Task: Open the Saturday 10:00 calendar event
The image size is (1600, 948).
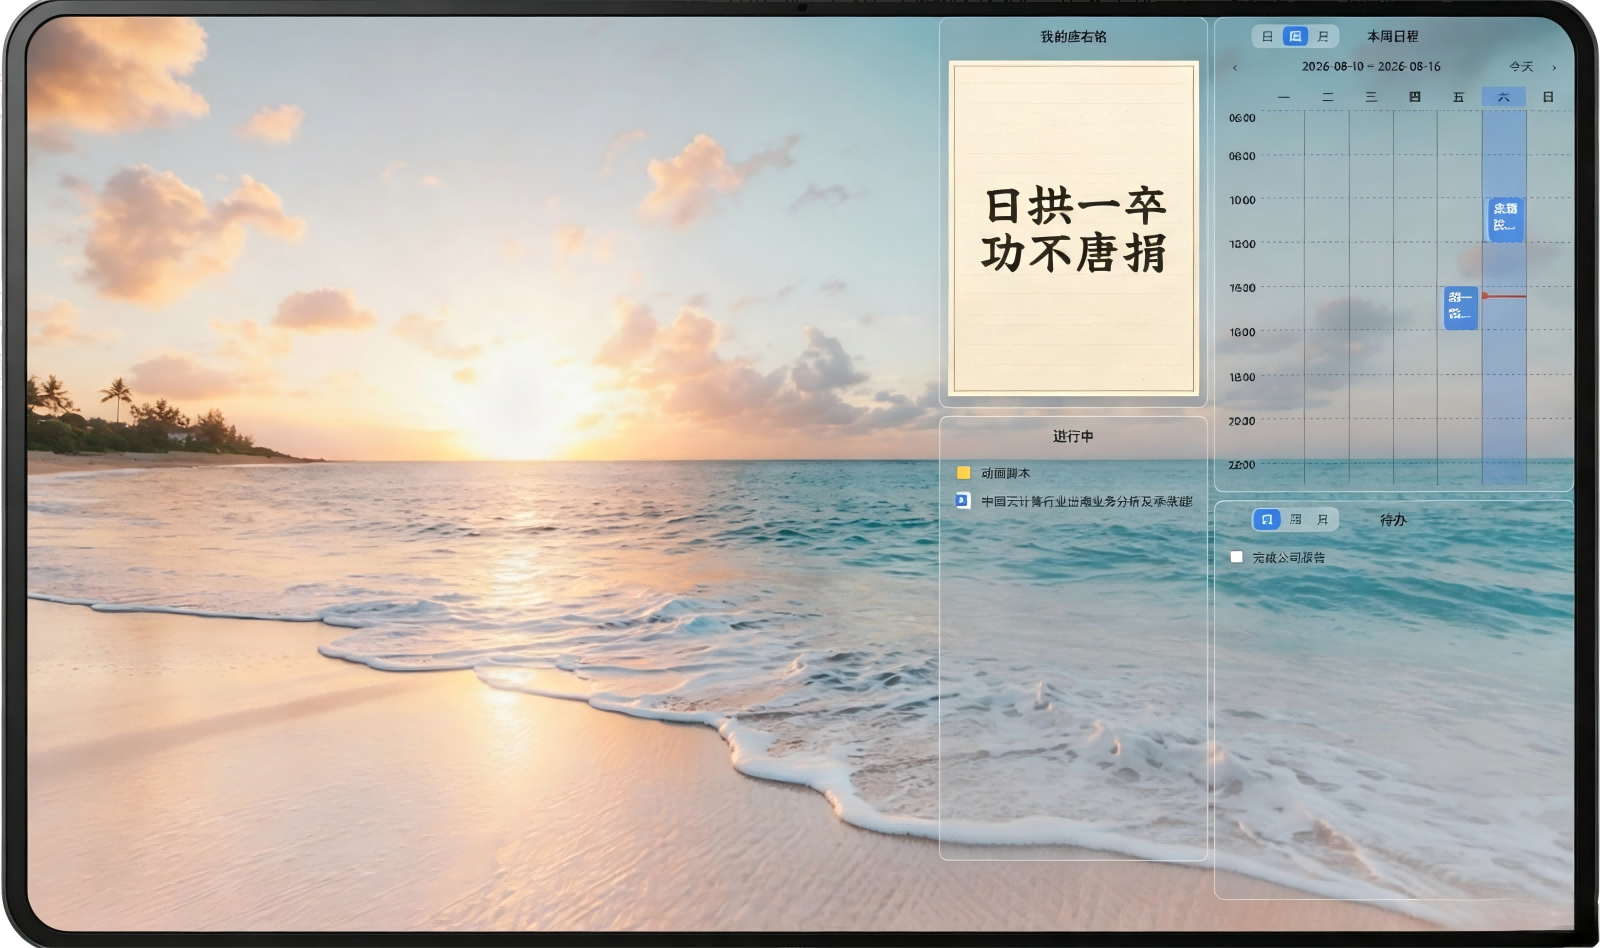Action: click(x=1505, y=219)
